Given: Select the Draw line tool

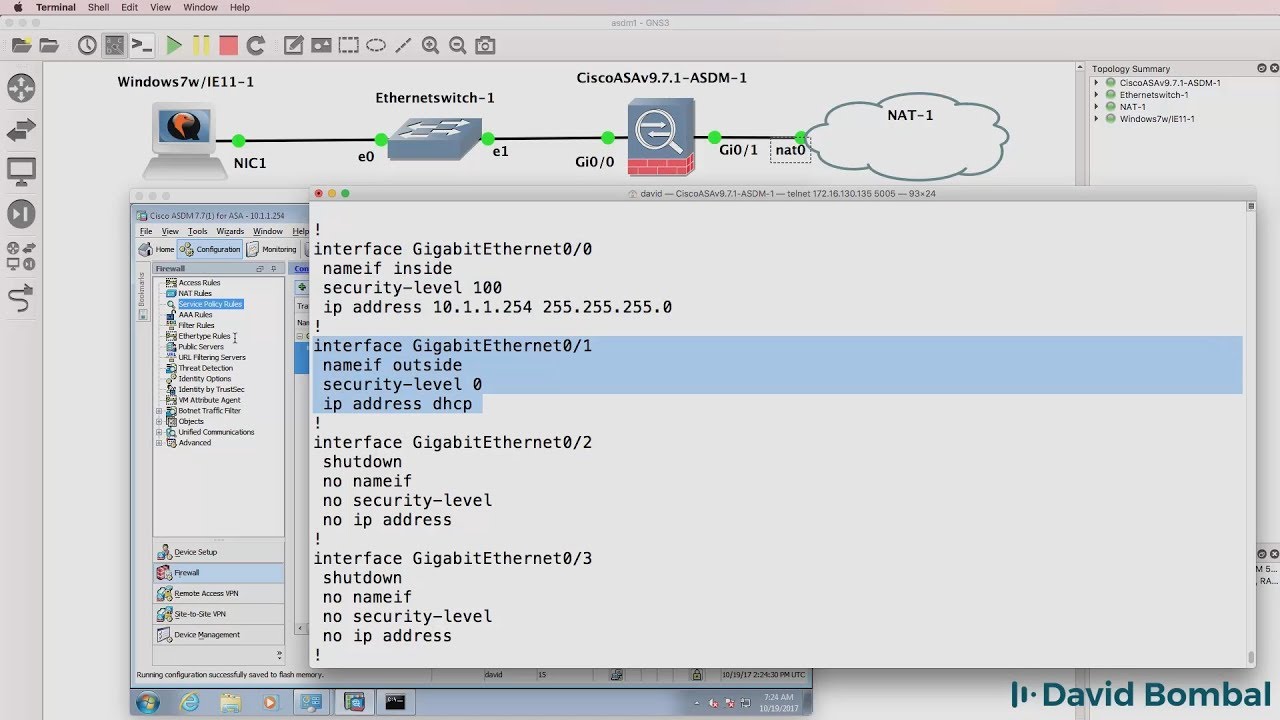Looking at the screenshot, I should [x=403, y=45].
